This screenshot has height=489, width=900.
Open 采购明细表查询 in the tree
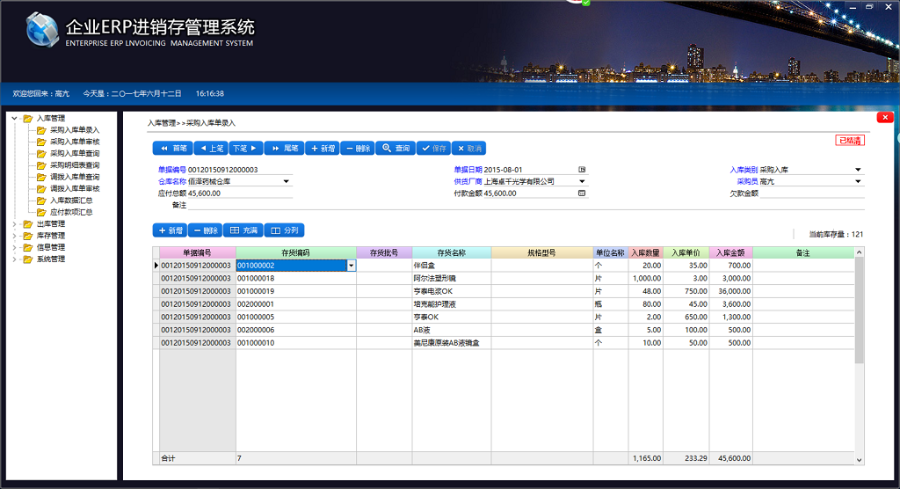click(75, 165)
